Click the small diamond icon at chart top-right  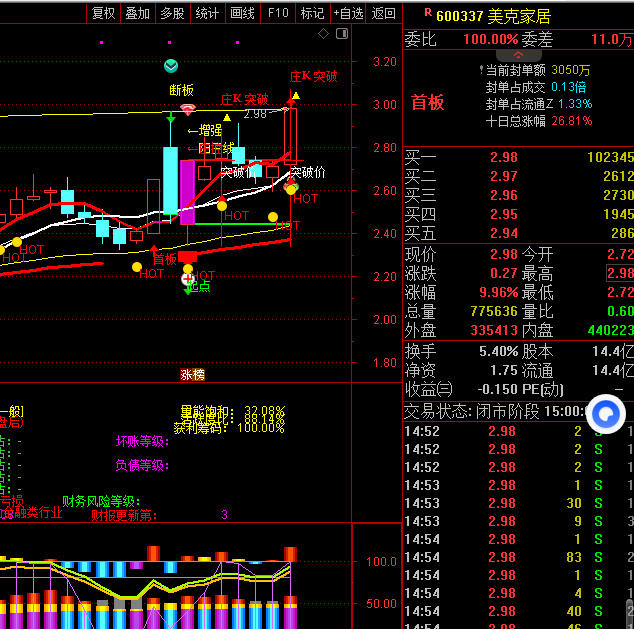point(324,34)
